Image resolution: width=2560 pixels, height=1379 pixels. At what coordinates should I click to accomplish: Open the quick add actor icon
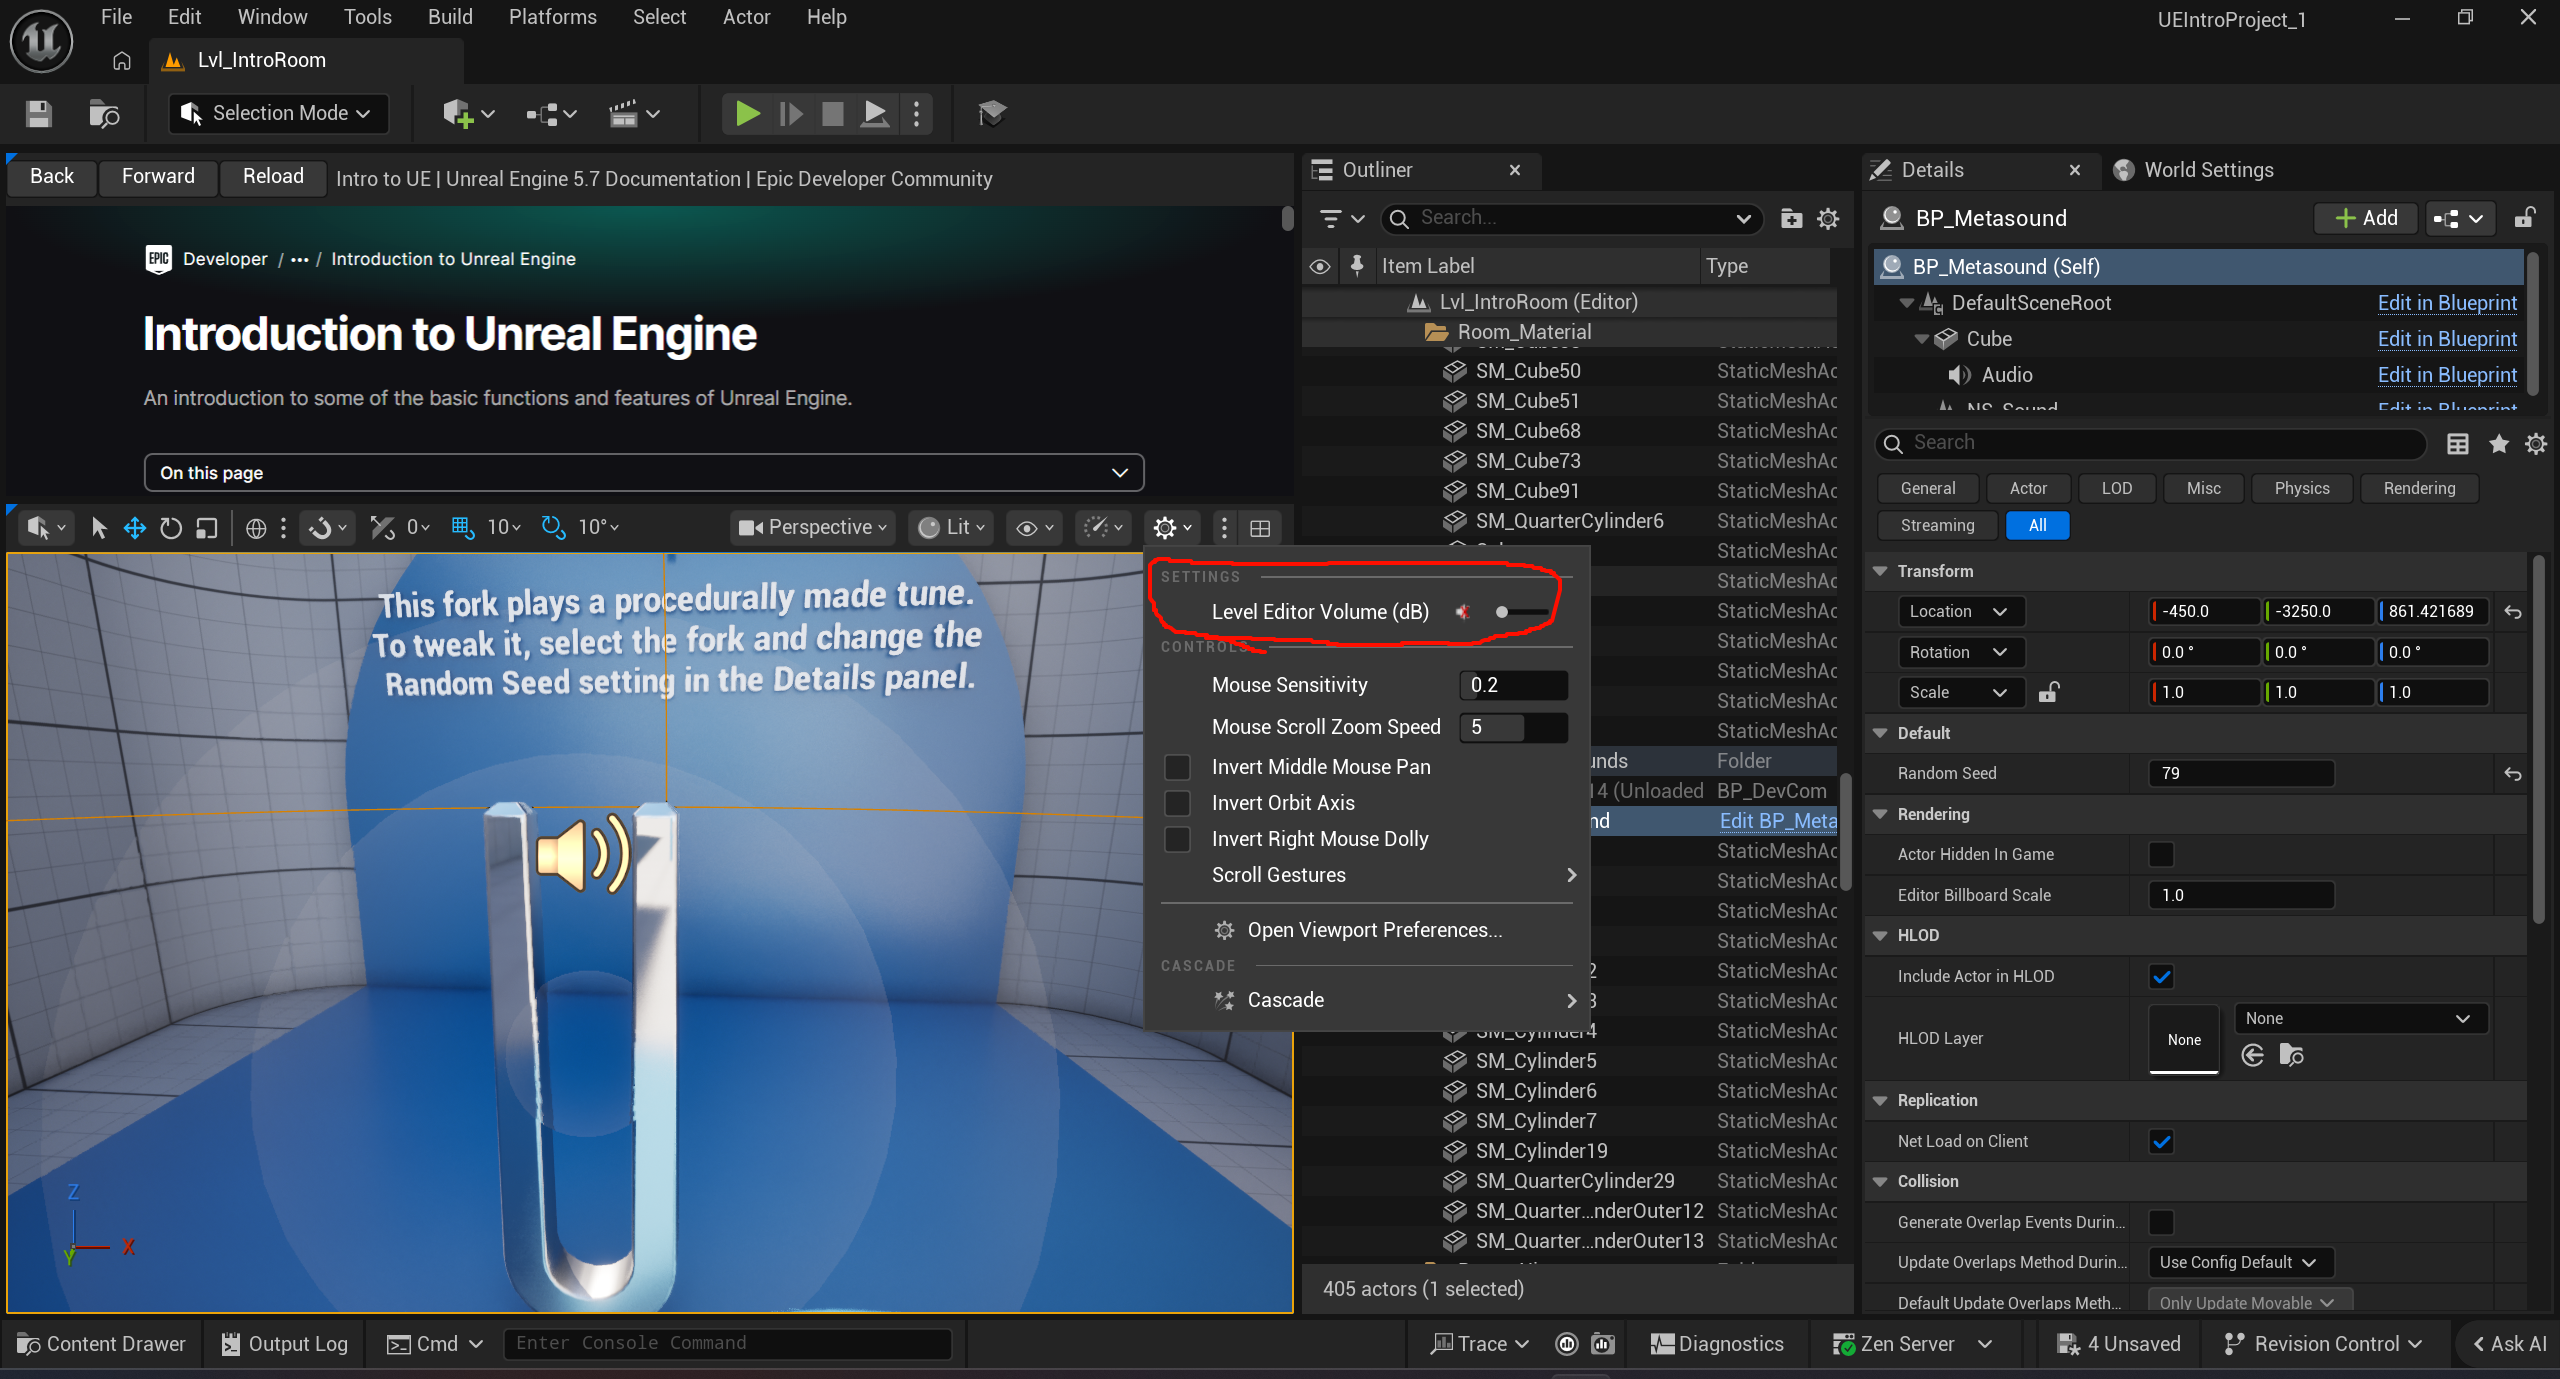458,113
